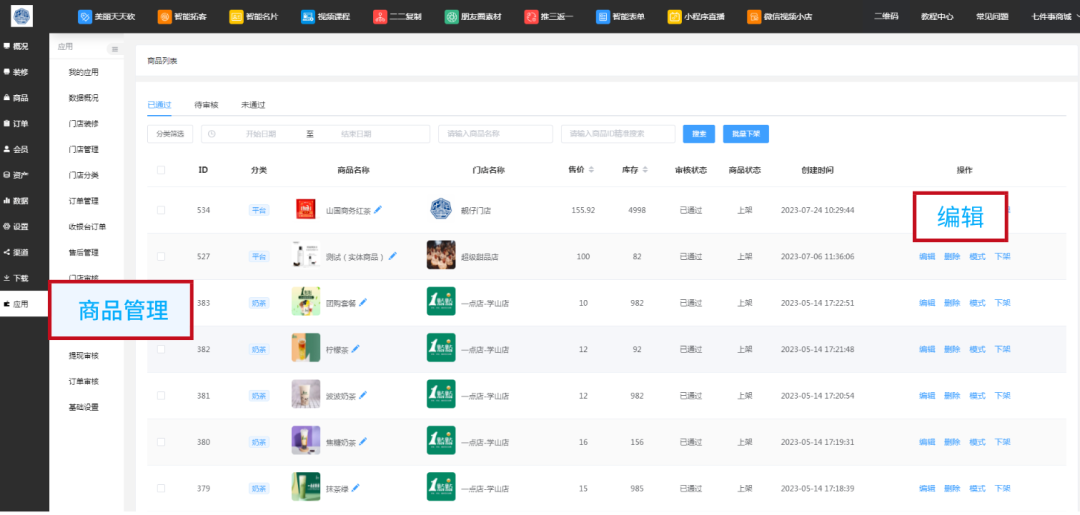The width and height of the screenshot is (1080, 515).
Task: Open the 智能拓客 orange icon
Action: (165, 17)
